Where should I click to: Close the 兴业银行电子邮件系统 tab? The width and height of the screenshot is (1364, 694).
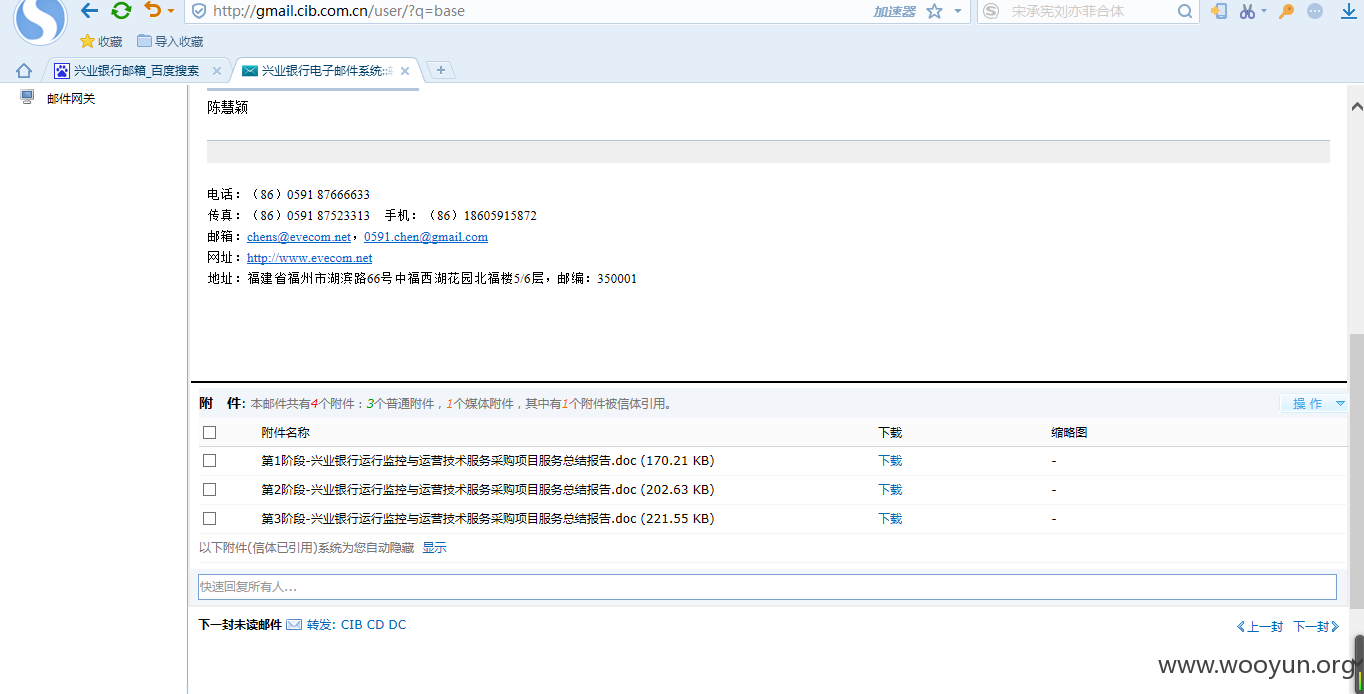pos(405,71)
